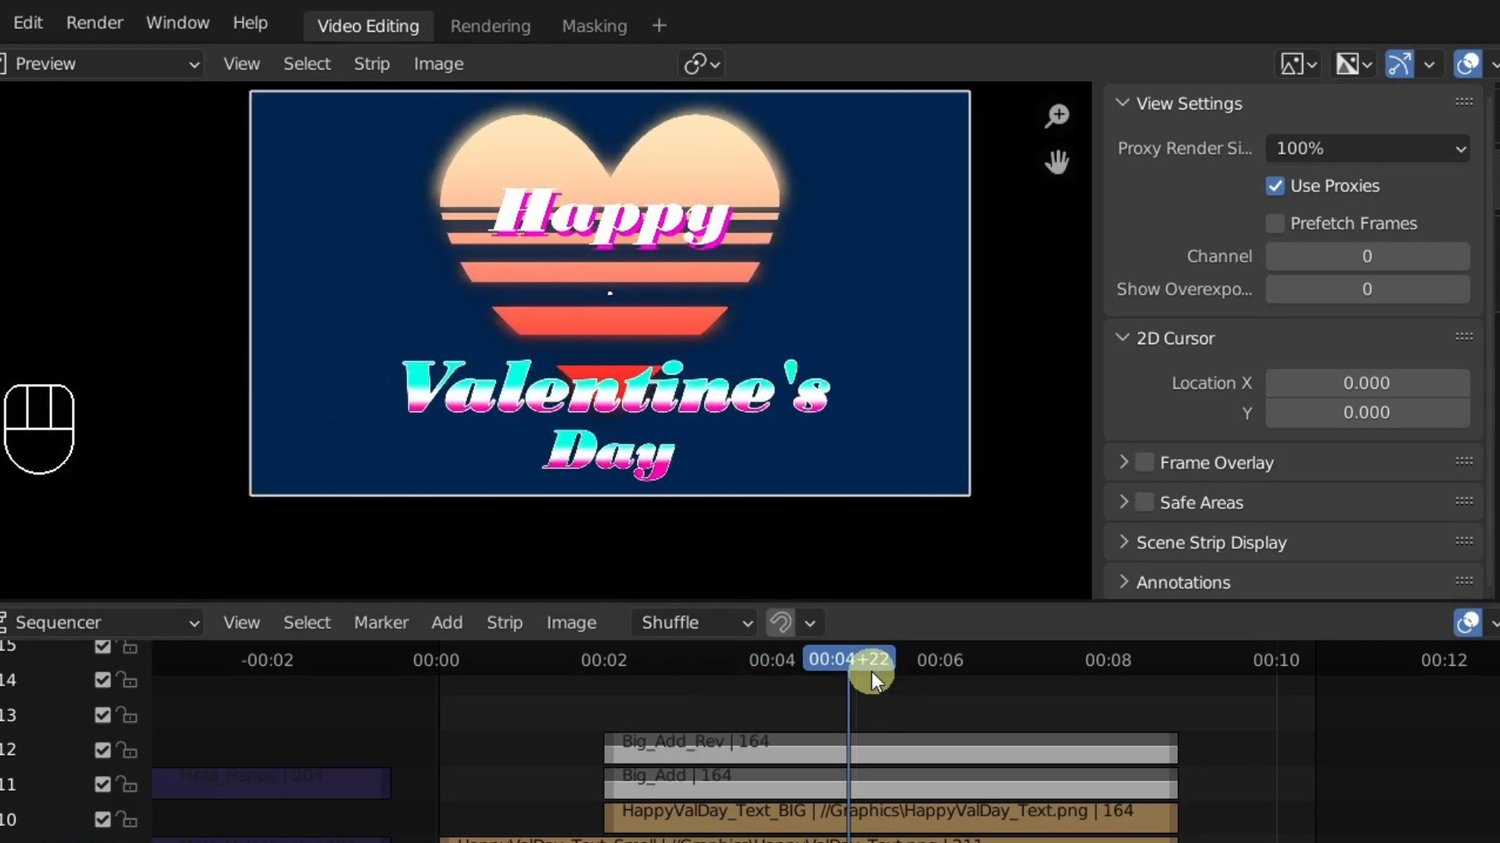
Task: Click the zoom magnifier in the preview
Action: tap(1057, 116)
